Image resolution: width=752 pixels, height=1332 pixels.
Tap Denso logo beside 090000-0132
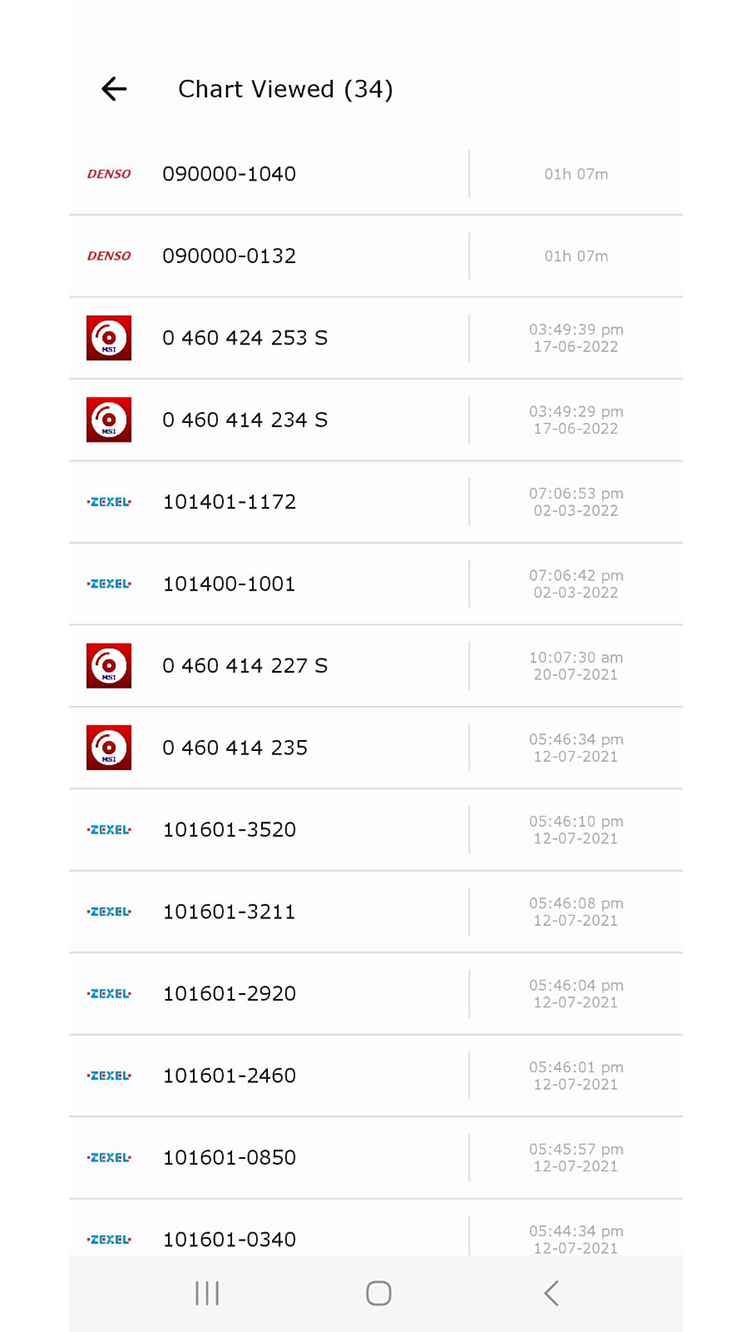click(109, 256)
